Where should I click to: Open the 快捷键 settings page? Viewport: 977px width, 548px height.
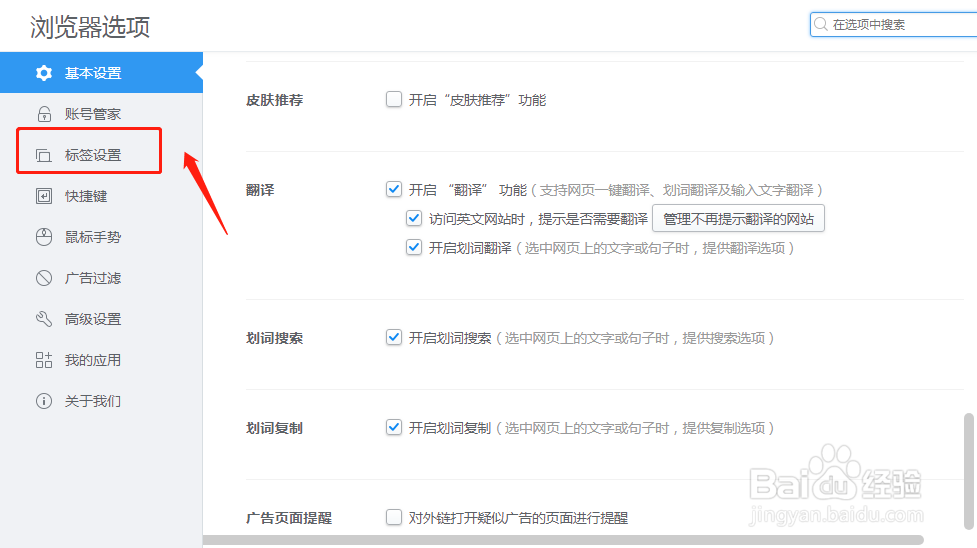coord(102,196)
